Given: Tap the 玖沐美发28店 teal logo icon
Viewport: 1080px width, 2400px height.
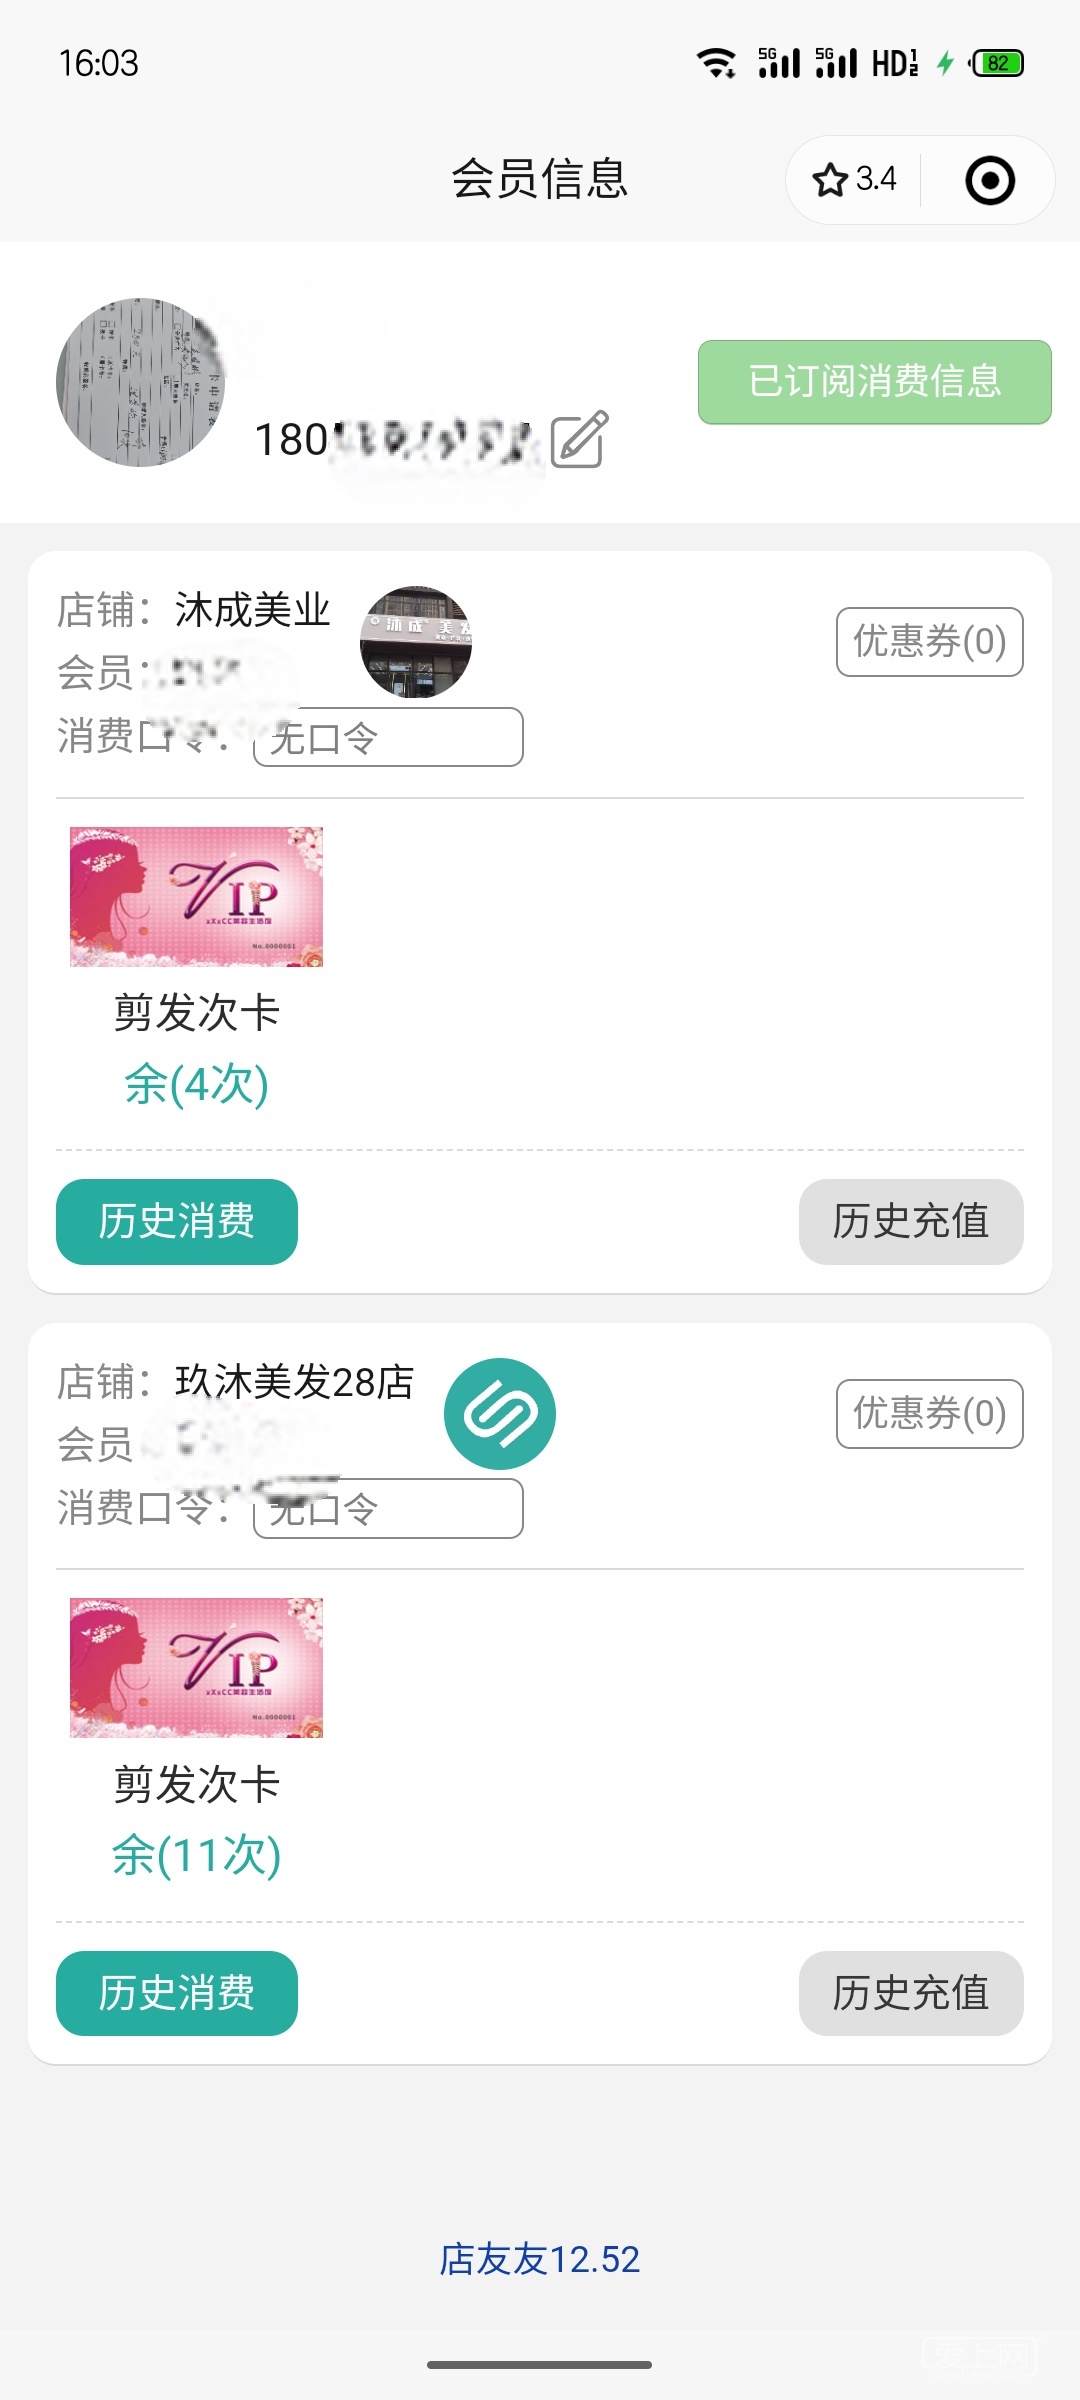Looking at the screenshot, I should coord(500,1414).
